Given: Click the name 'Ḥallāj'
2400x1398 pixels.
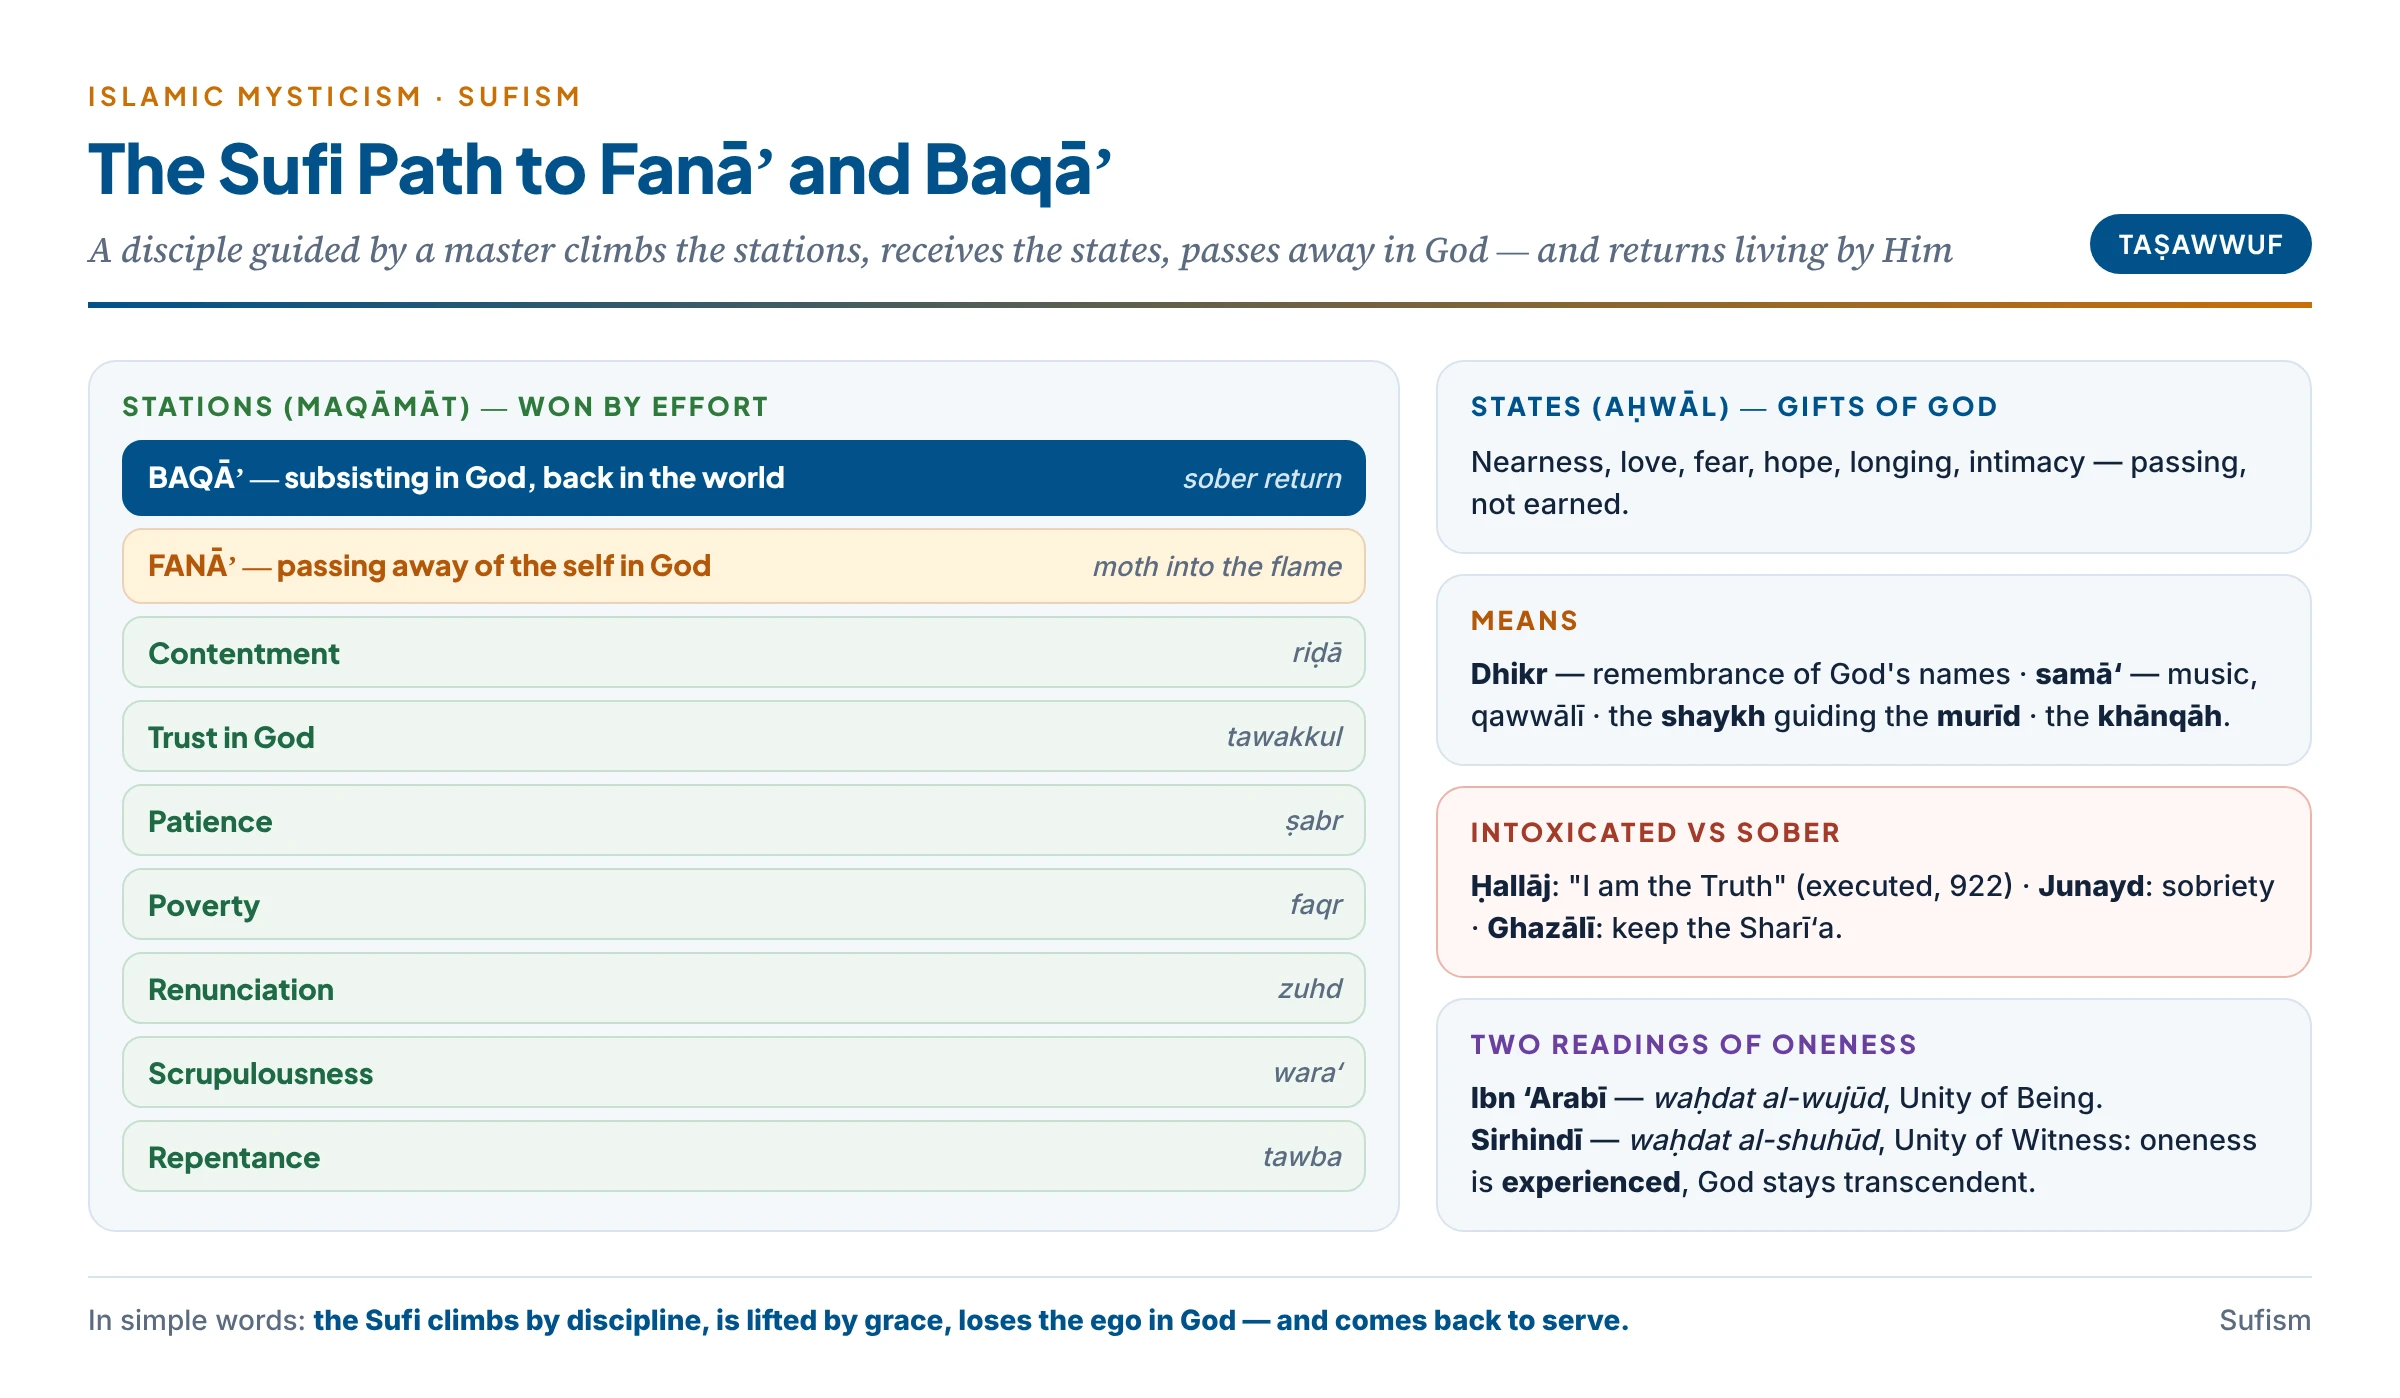Looking at the screenshot, I should pos(1510,887).
